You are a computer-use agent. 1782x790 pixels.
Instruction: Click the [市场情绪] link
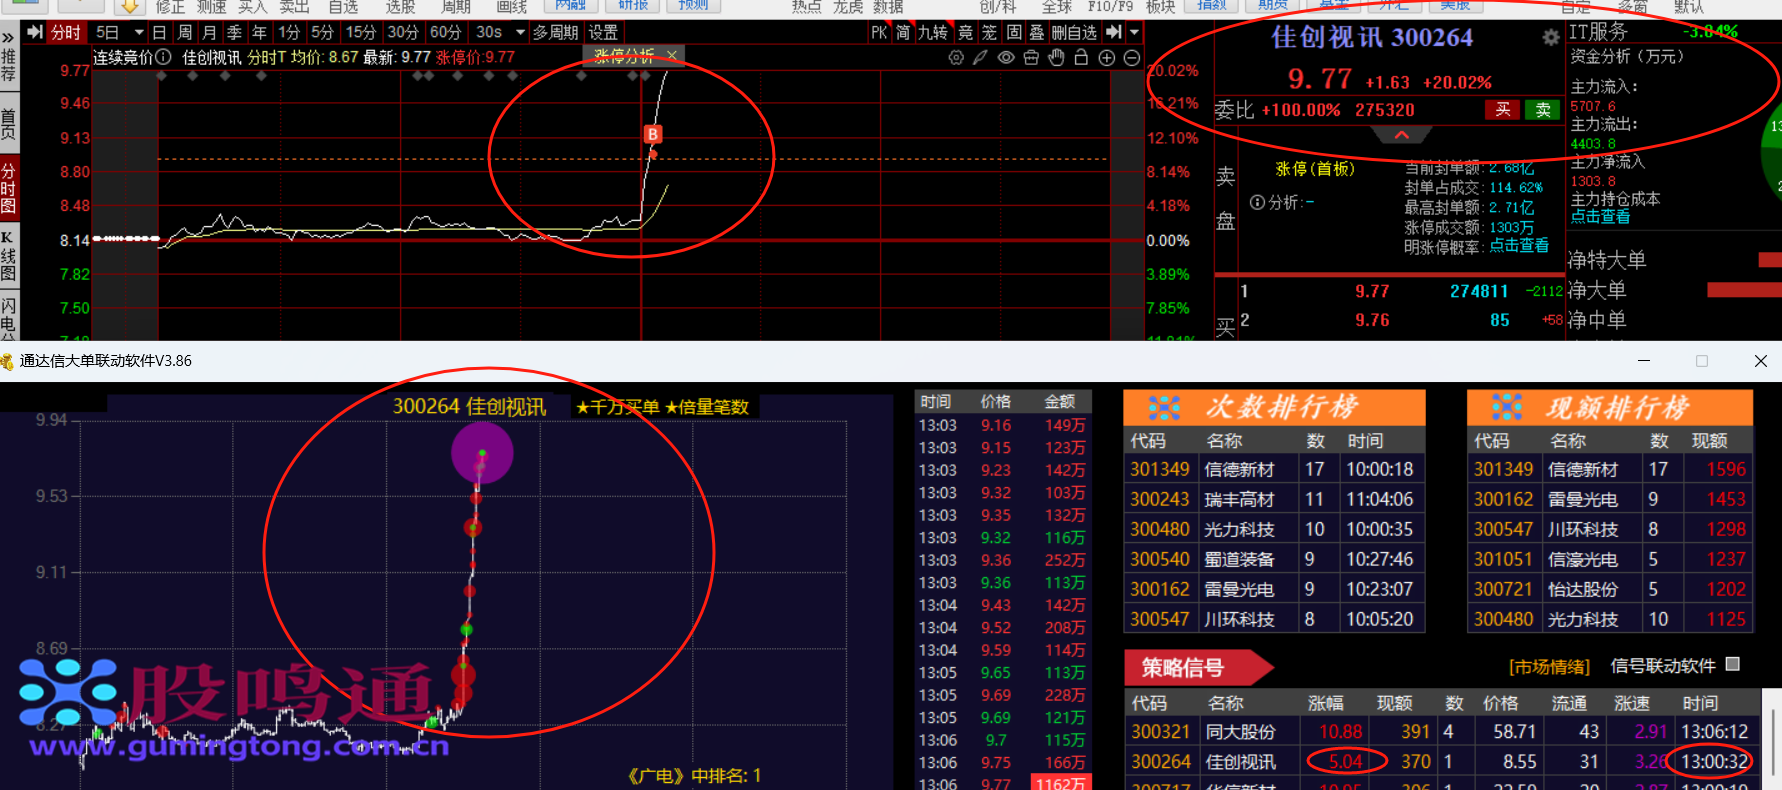[1549, 667]
